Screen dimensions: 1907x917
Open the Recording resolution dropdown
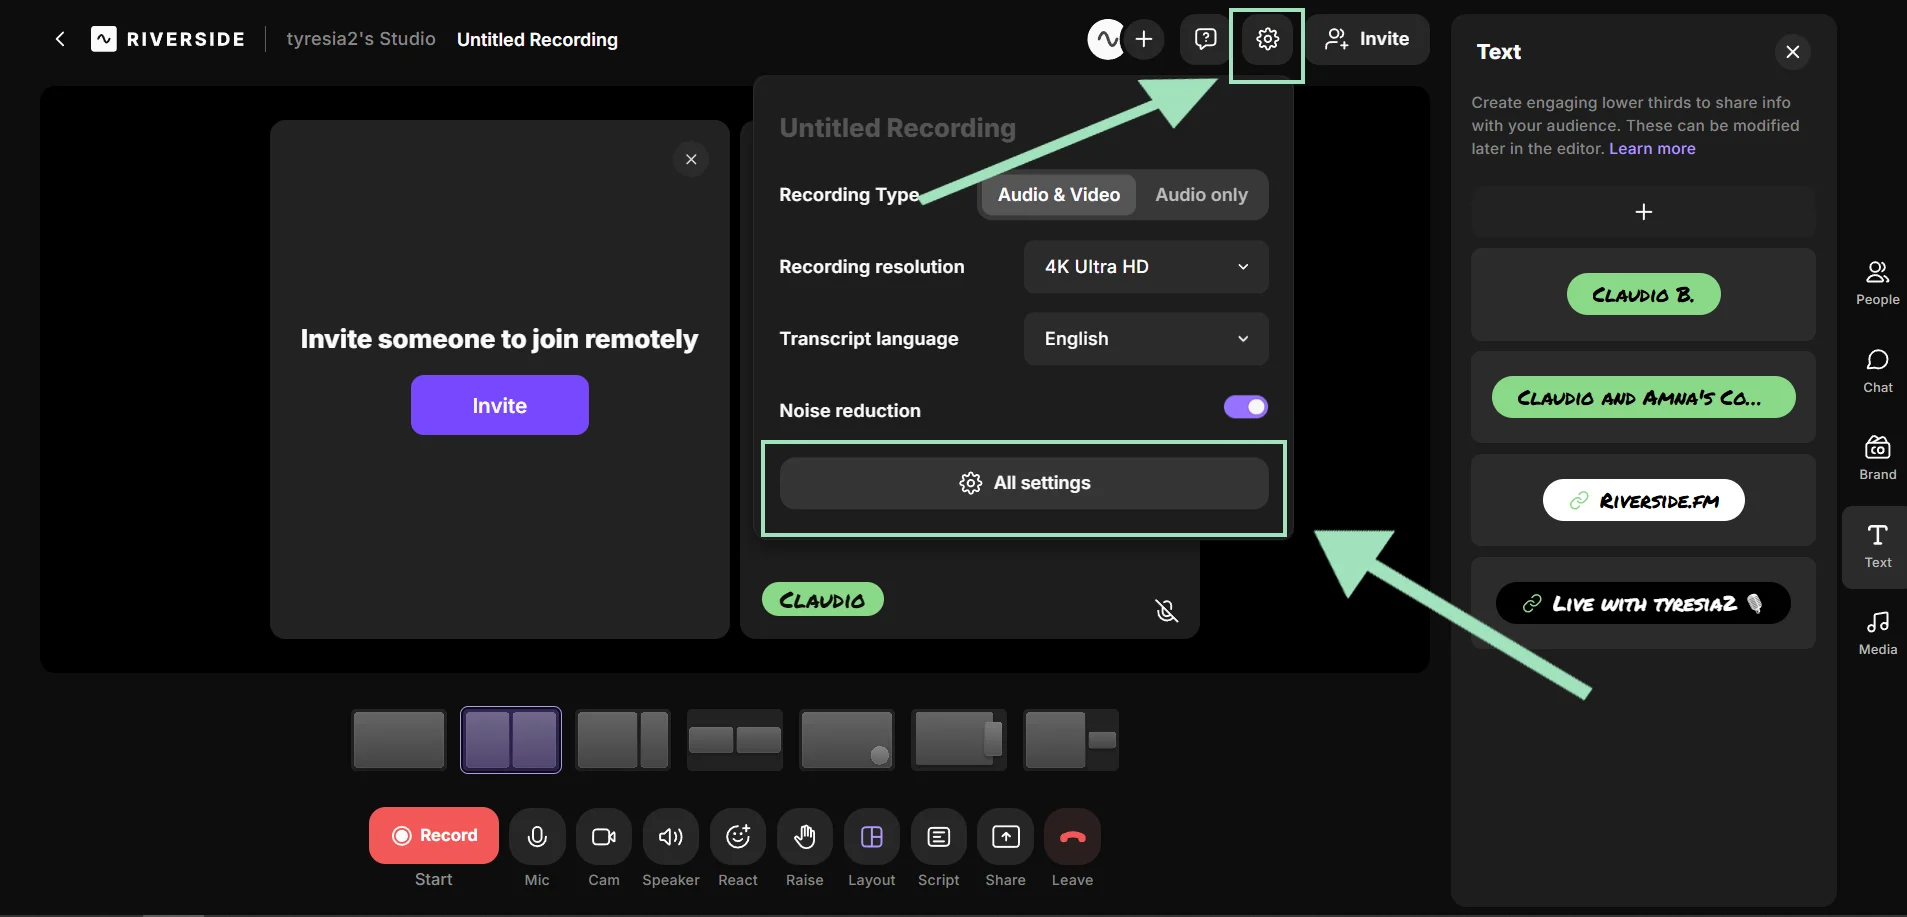point(1146,267)
